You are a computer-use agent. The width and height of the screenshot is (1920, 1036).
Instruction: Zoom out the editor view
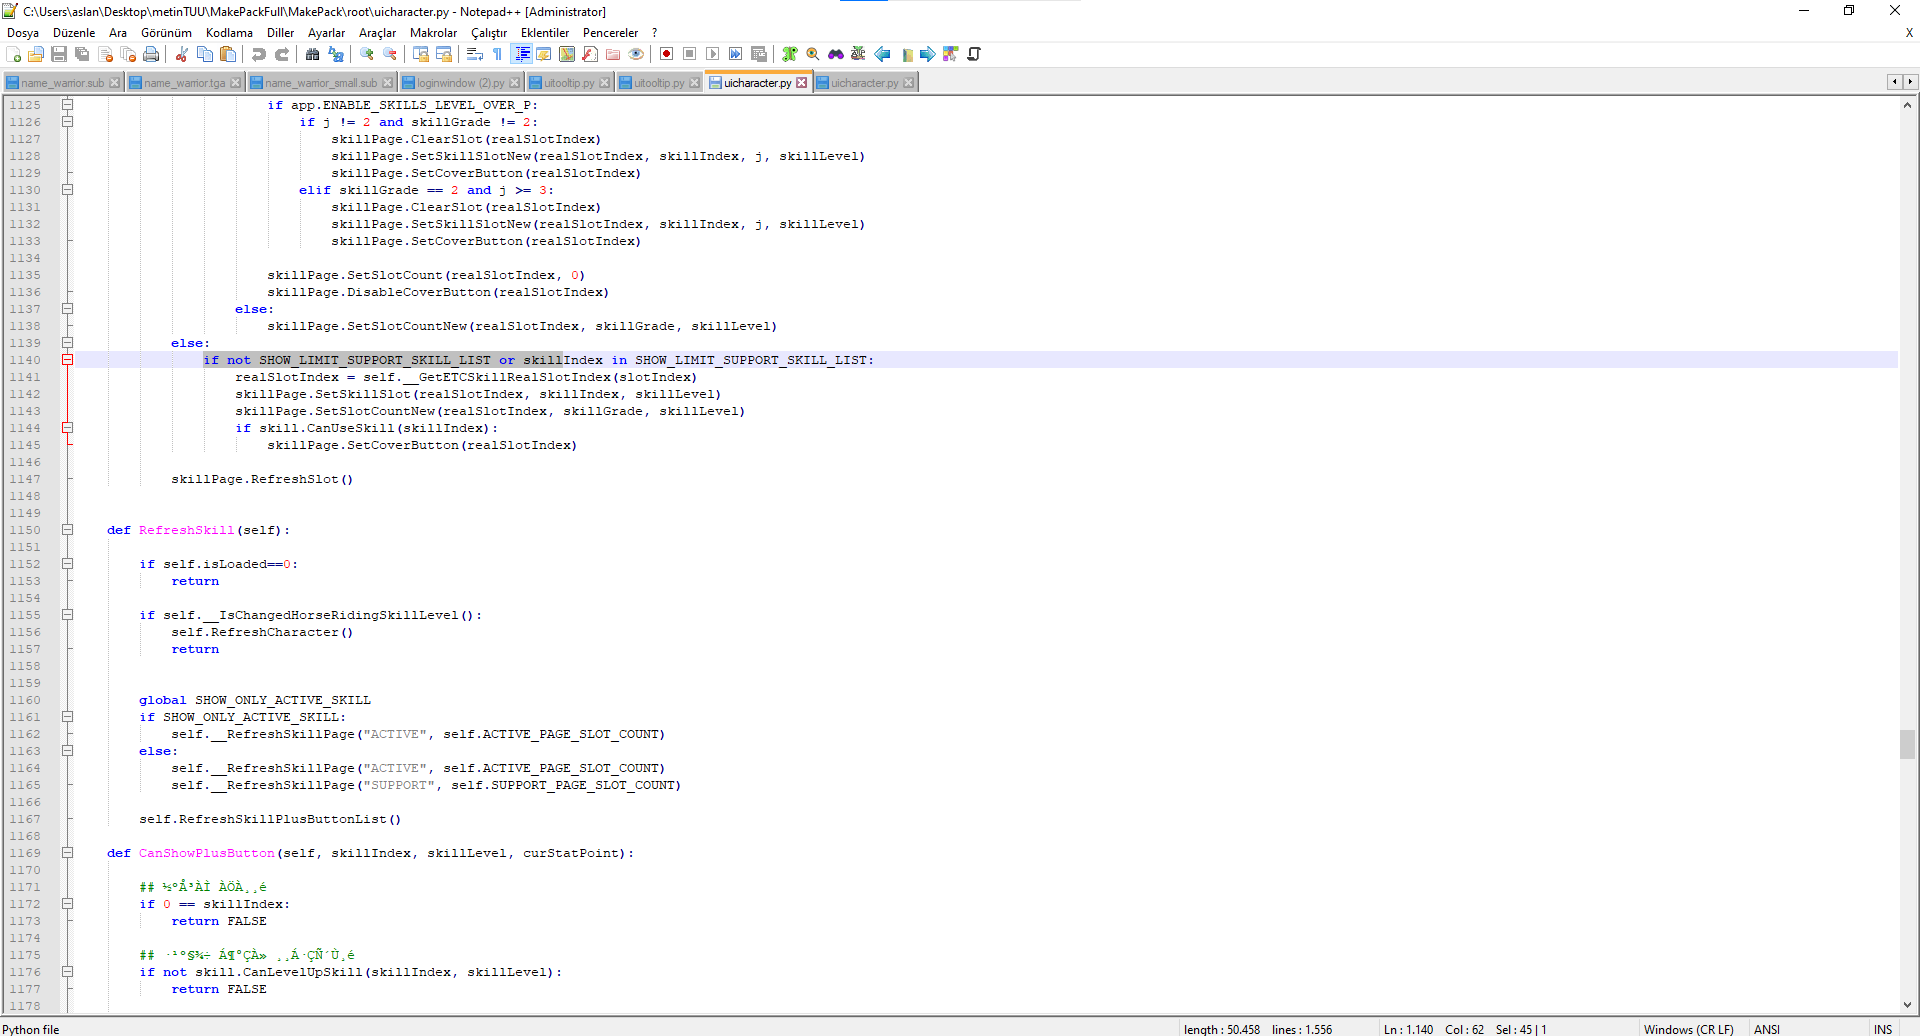(x=390, y=54)
